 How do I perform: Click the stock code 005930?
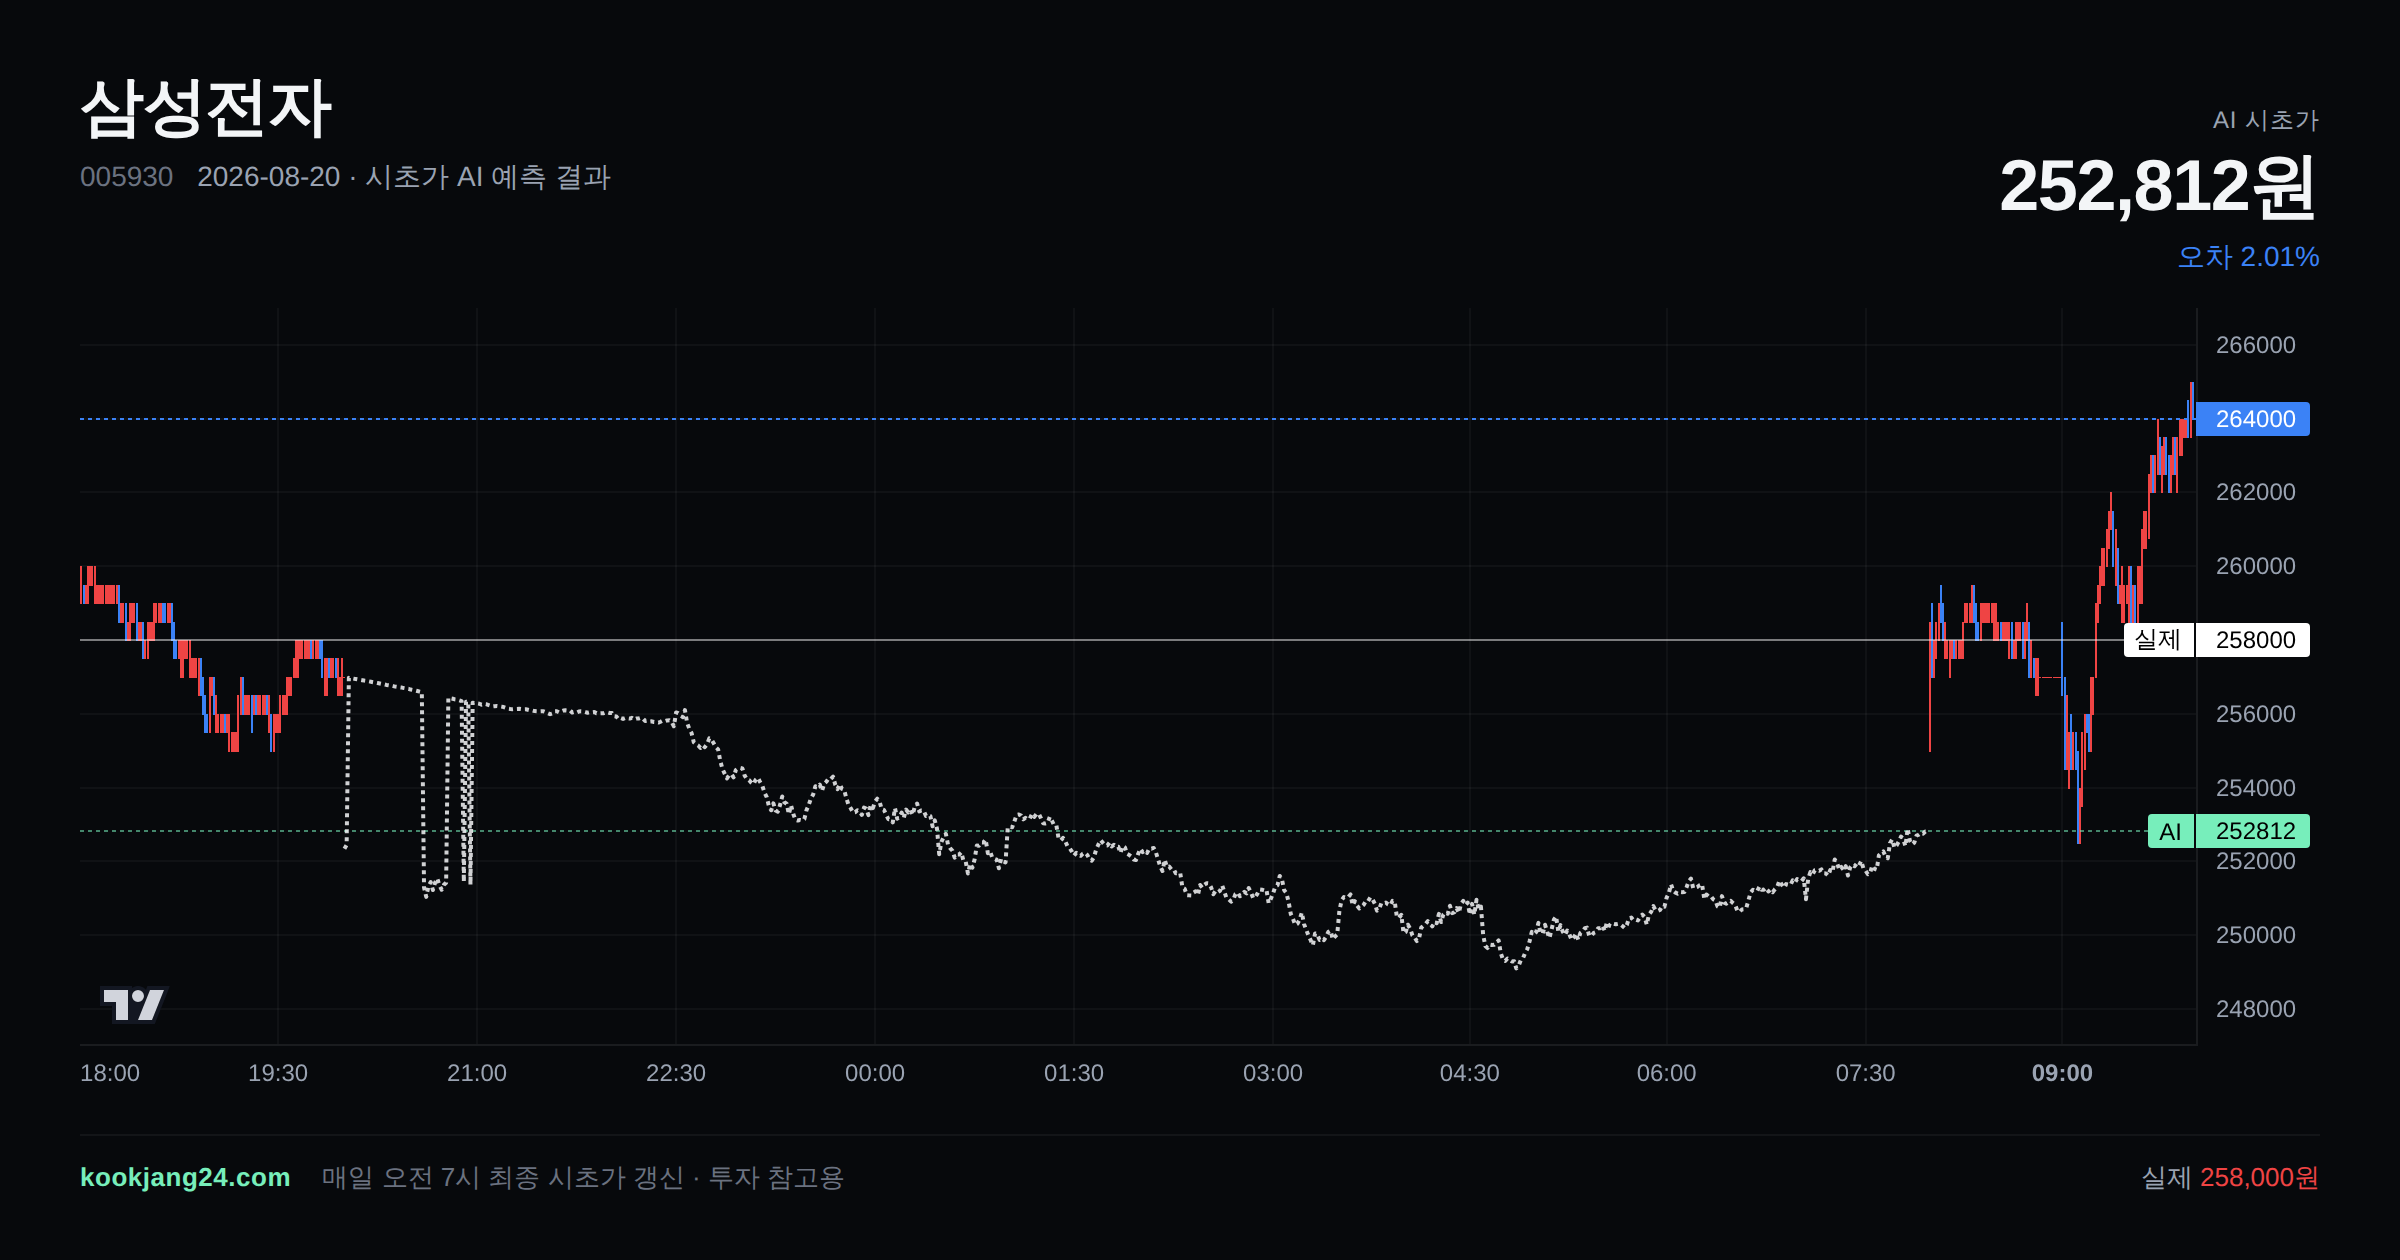[x=126, y=177]
